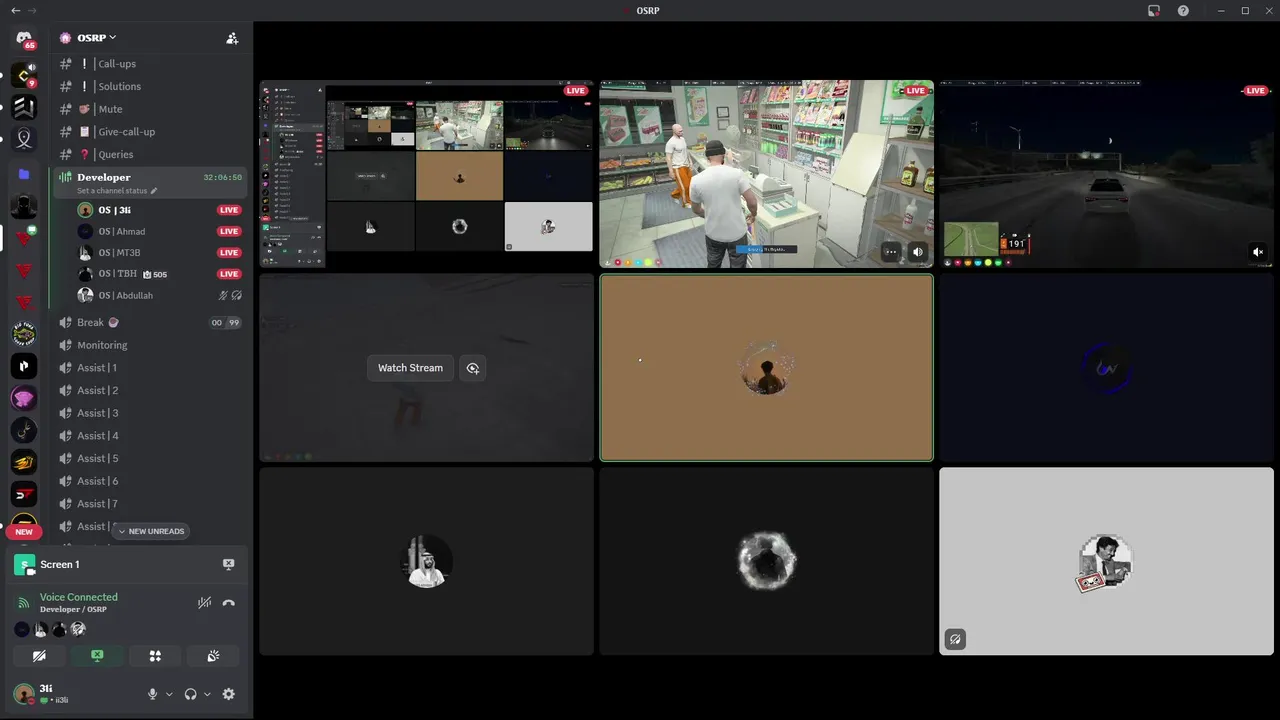Open the own screen-share preview tile
Image resolution: width=1280 pixels, height=720 pixels.
(427, 174)
